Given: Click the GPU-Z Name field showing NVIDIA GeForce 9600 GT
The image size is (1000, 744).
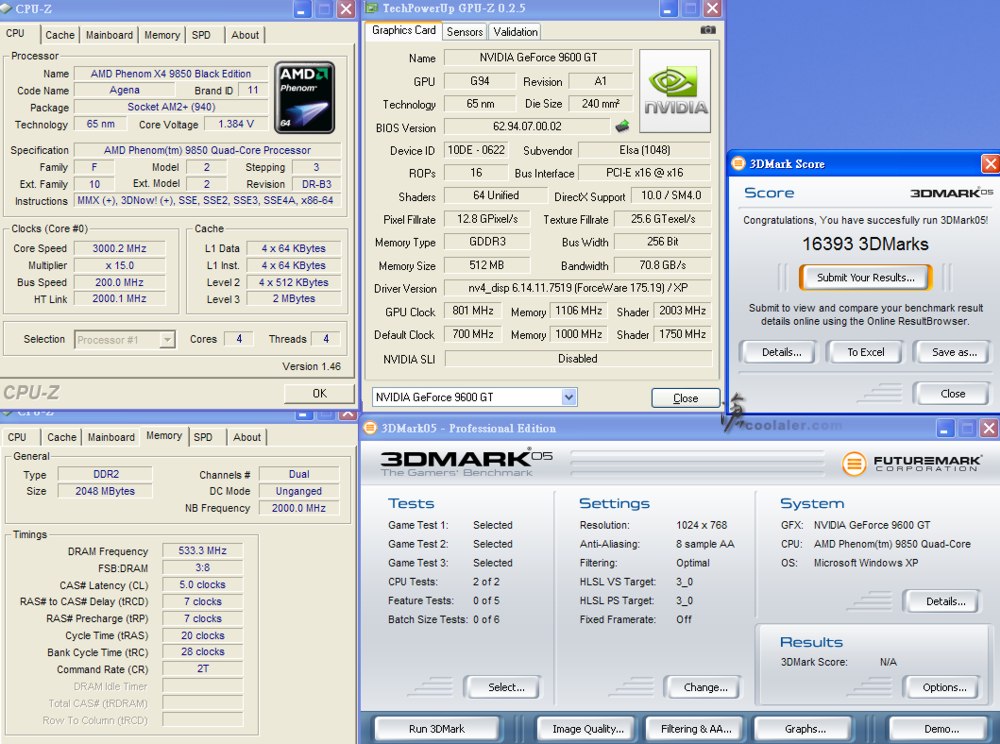Looking at the screenshot, I should point(538,57).
